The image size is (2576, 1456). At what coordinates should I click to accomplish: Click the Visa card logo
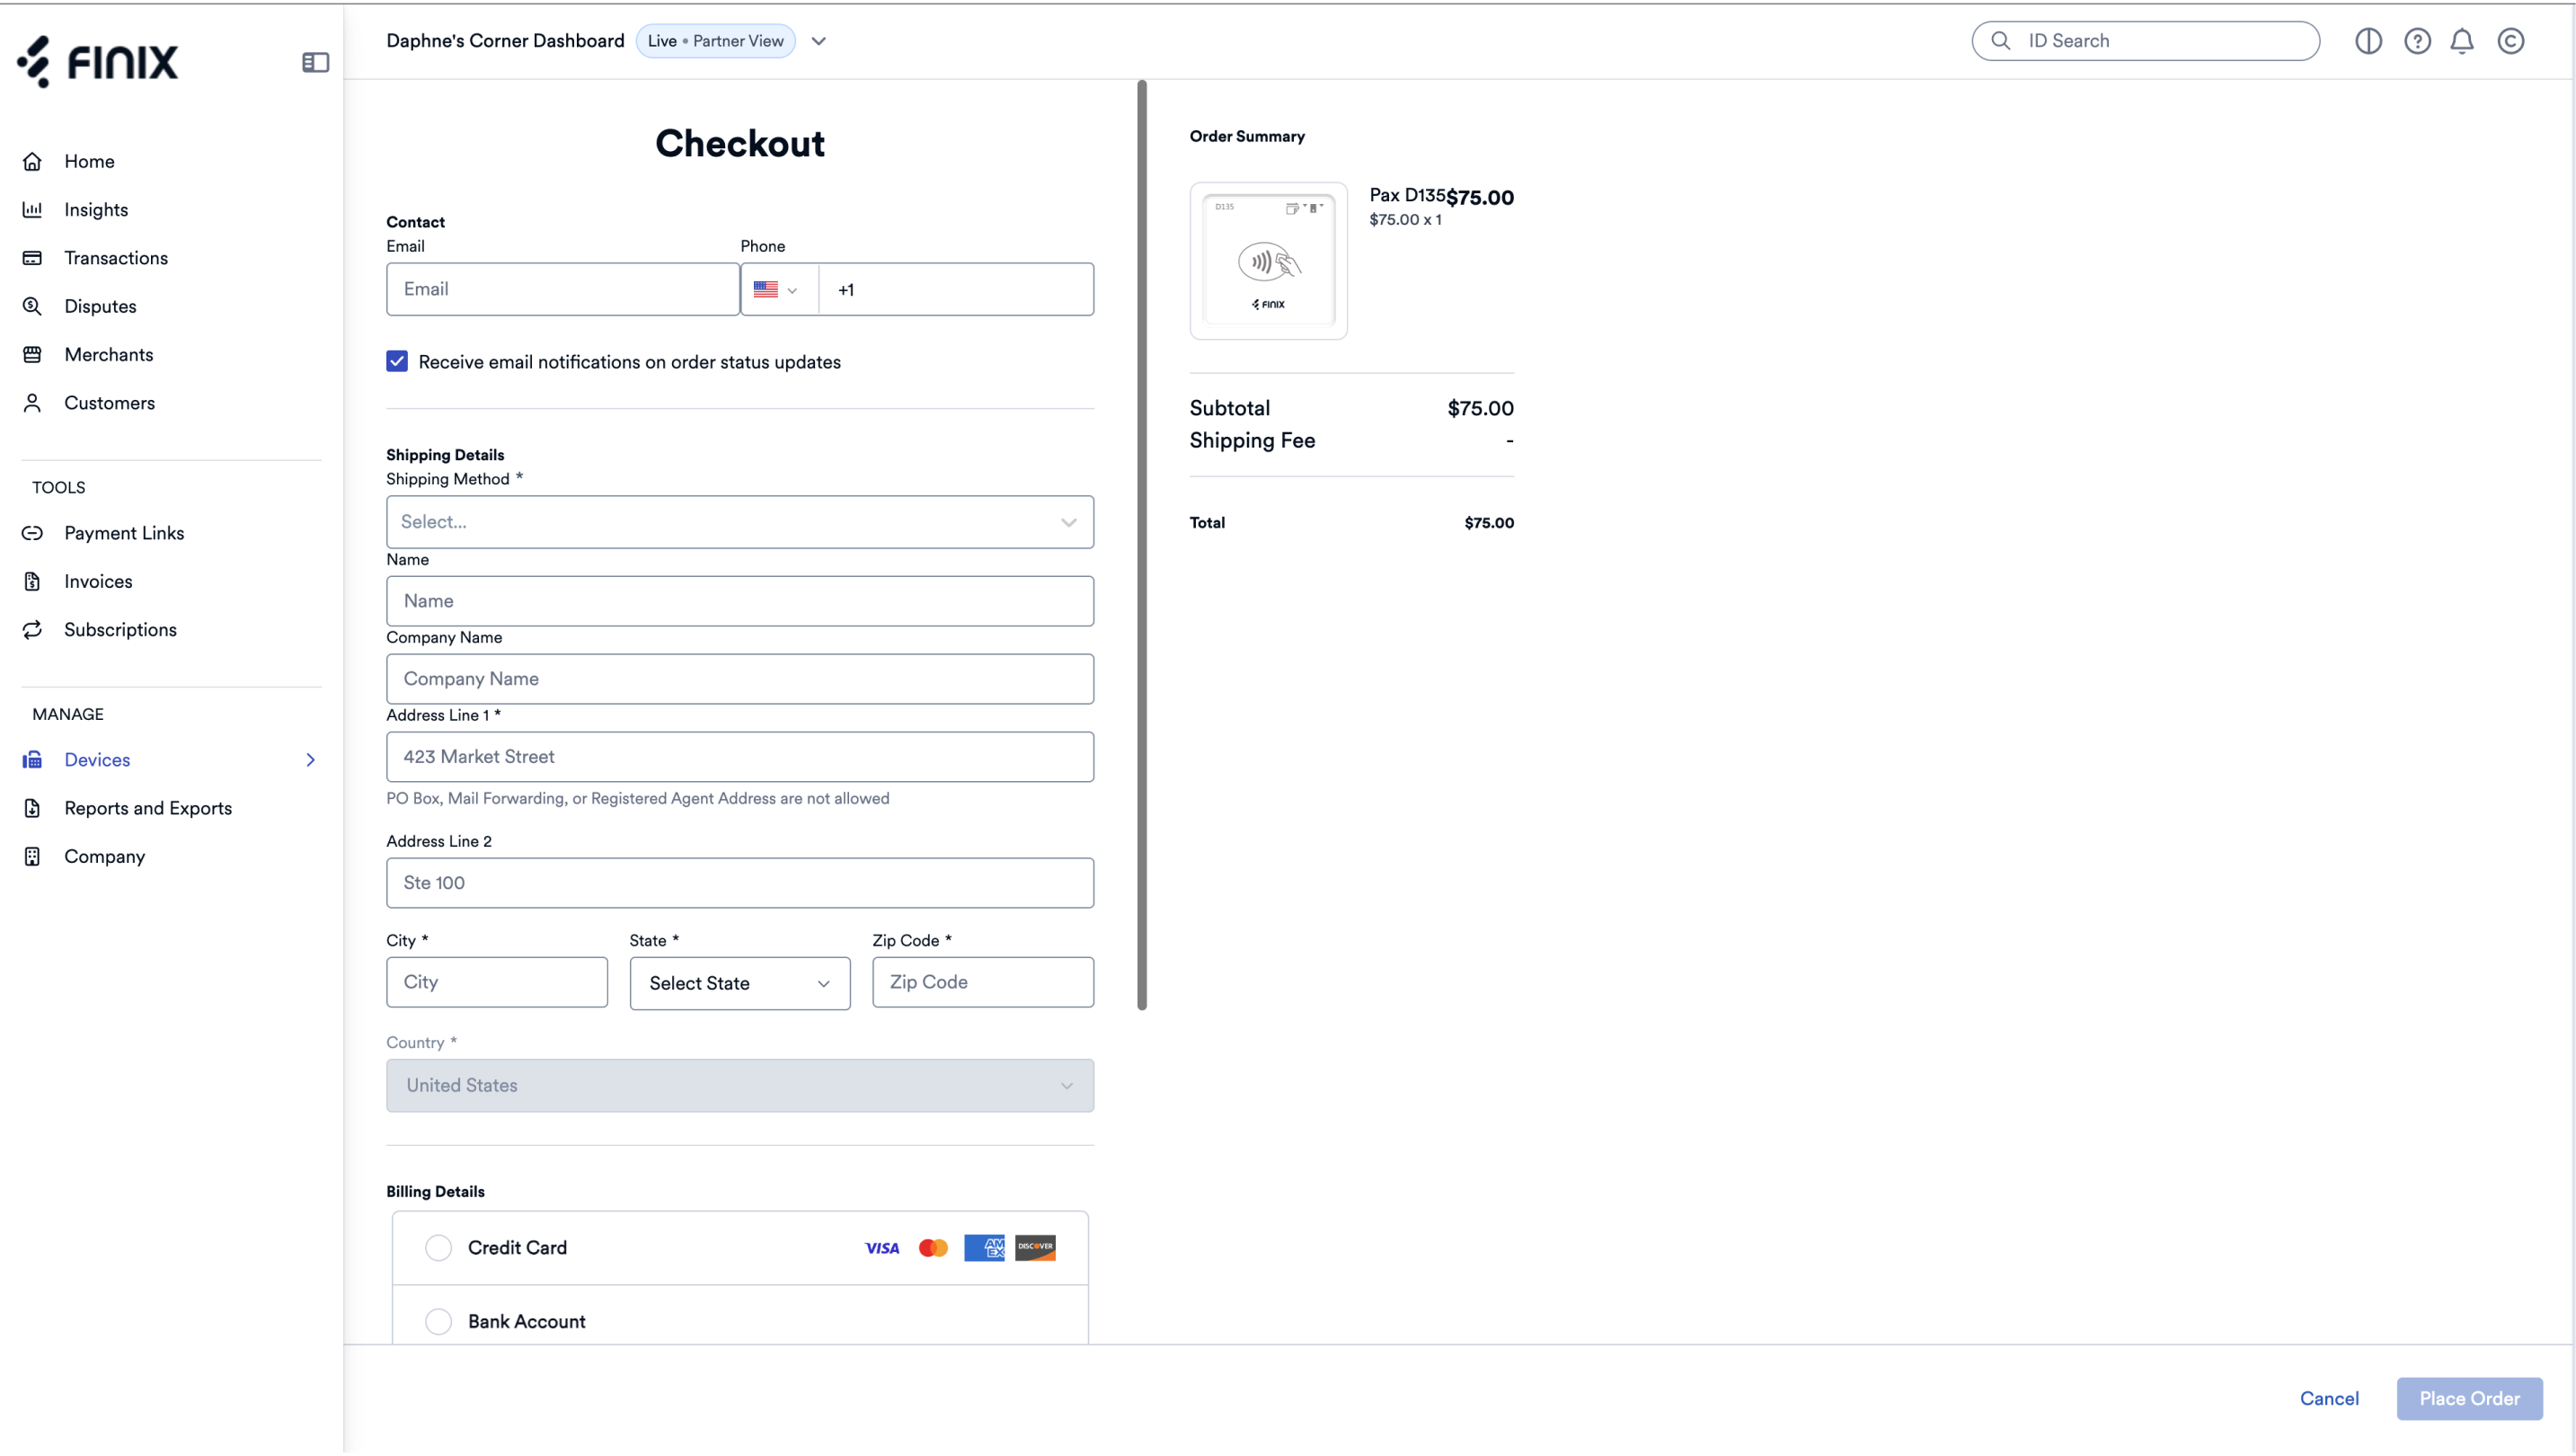tap(882, 1248)
